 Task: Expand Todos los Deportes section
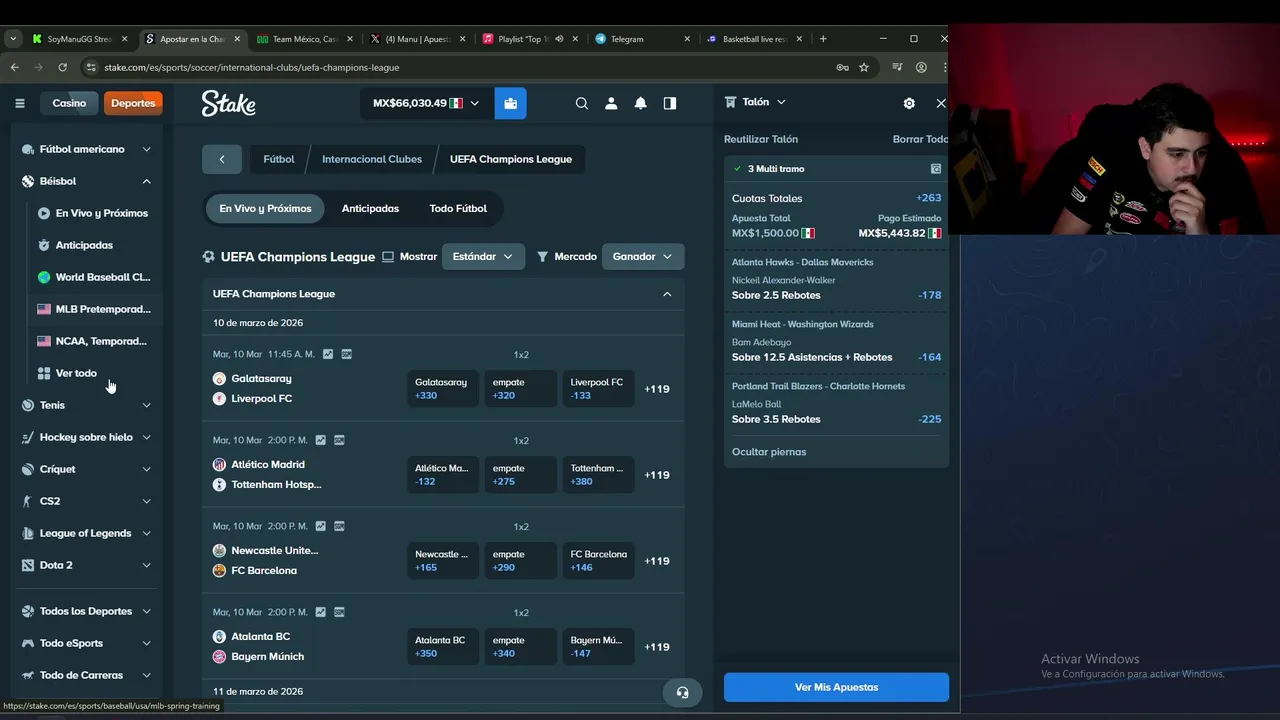[146, 611]
